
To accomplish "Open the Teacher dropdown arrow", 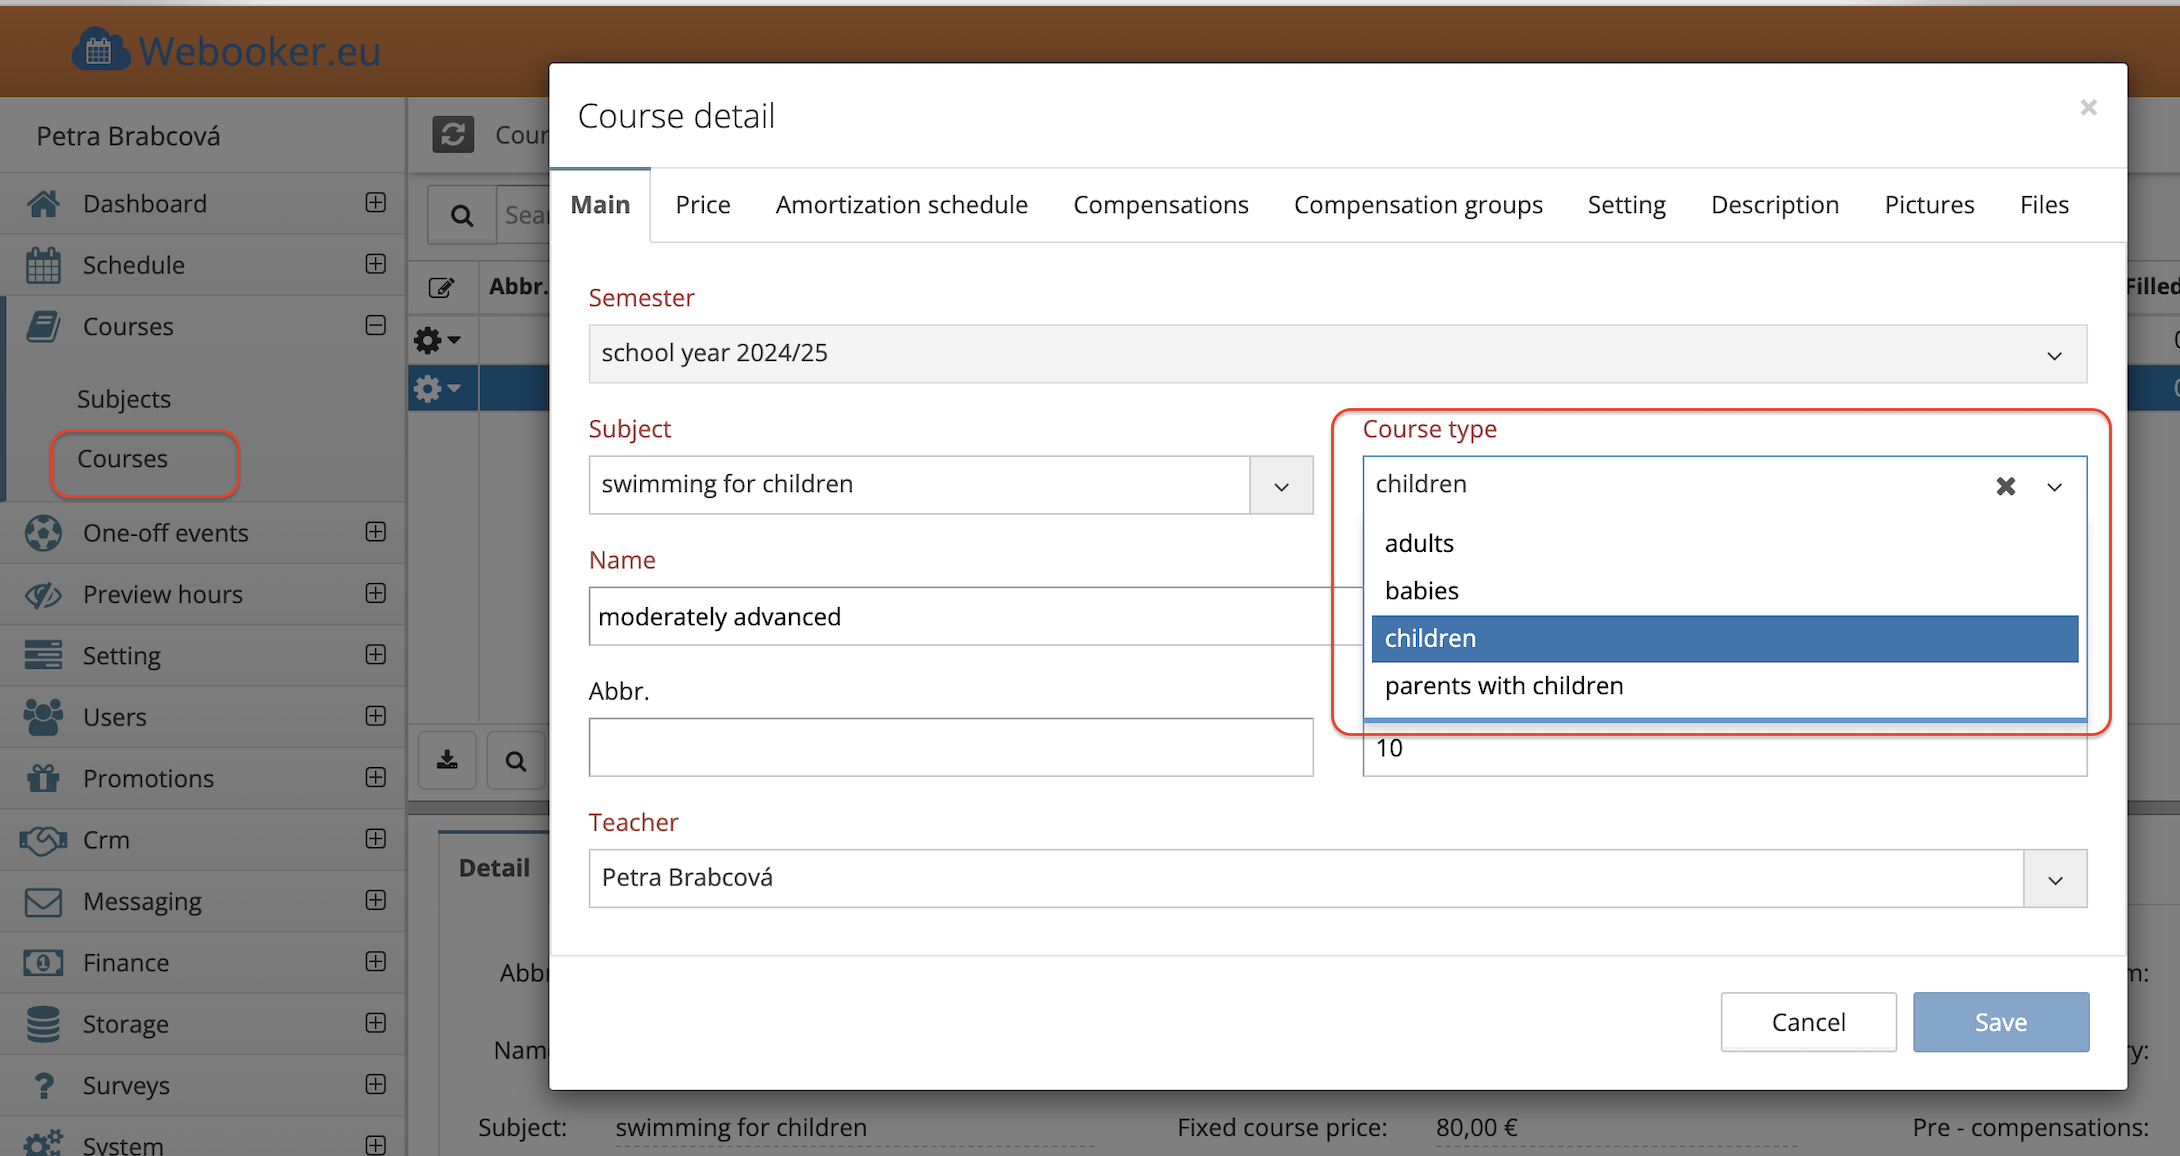I will [2055, 879].
